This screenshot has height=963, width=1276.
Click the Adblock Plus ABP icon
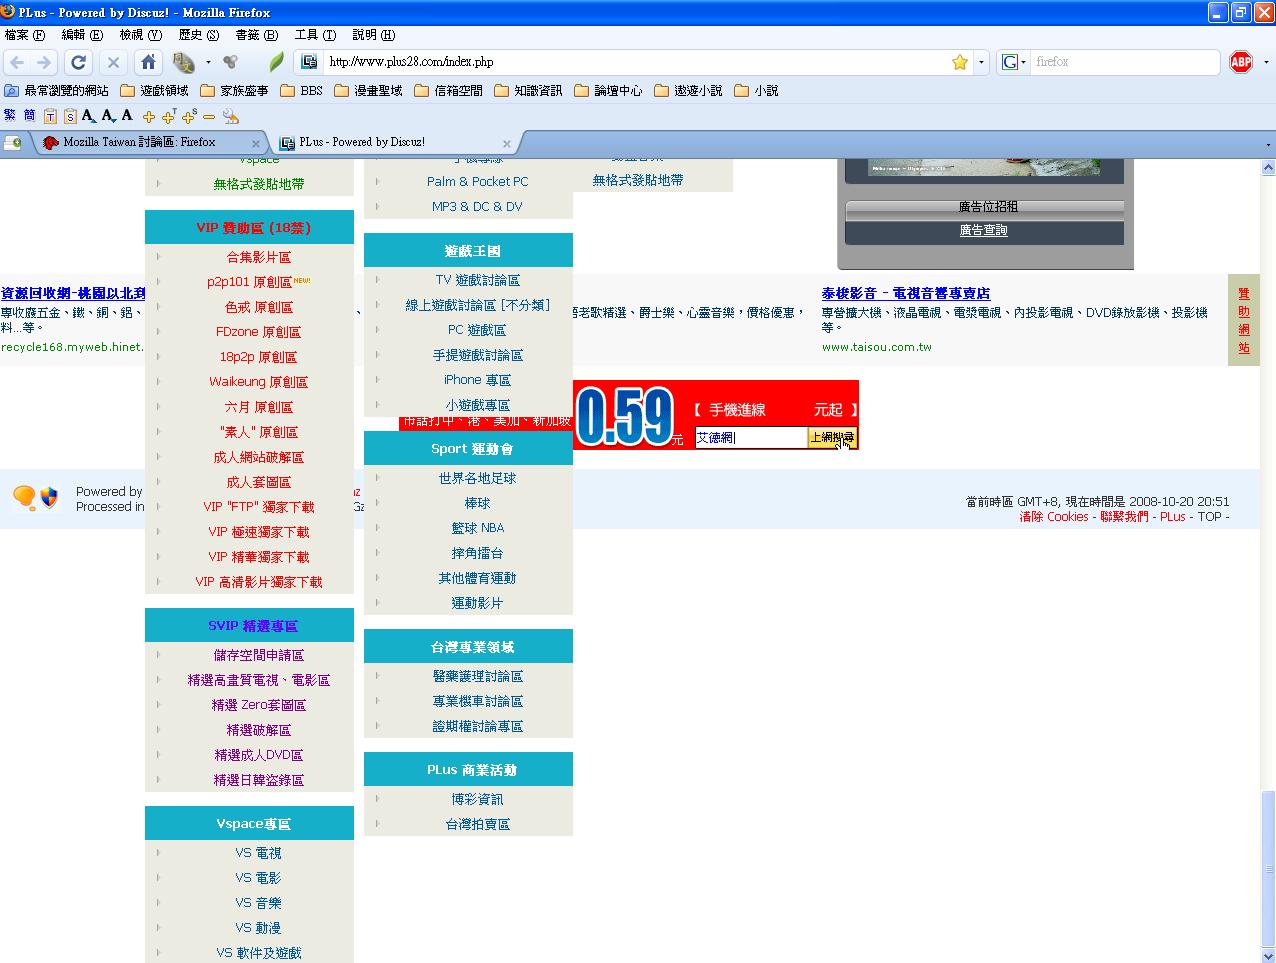coord(1241,62)
